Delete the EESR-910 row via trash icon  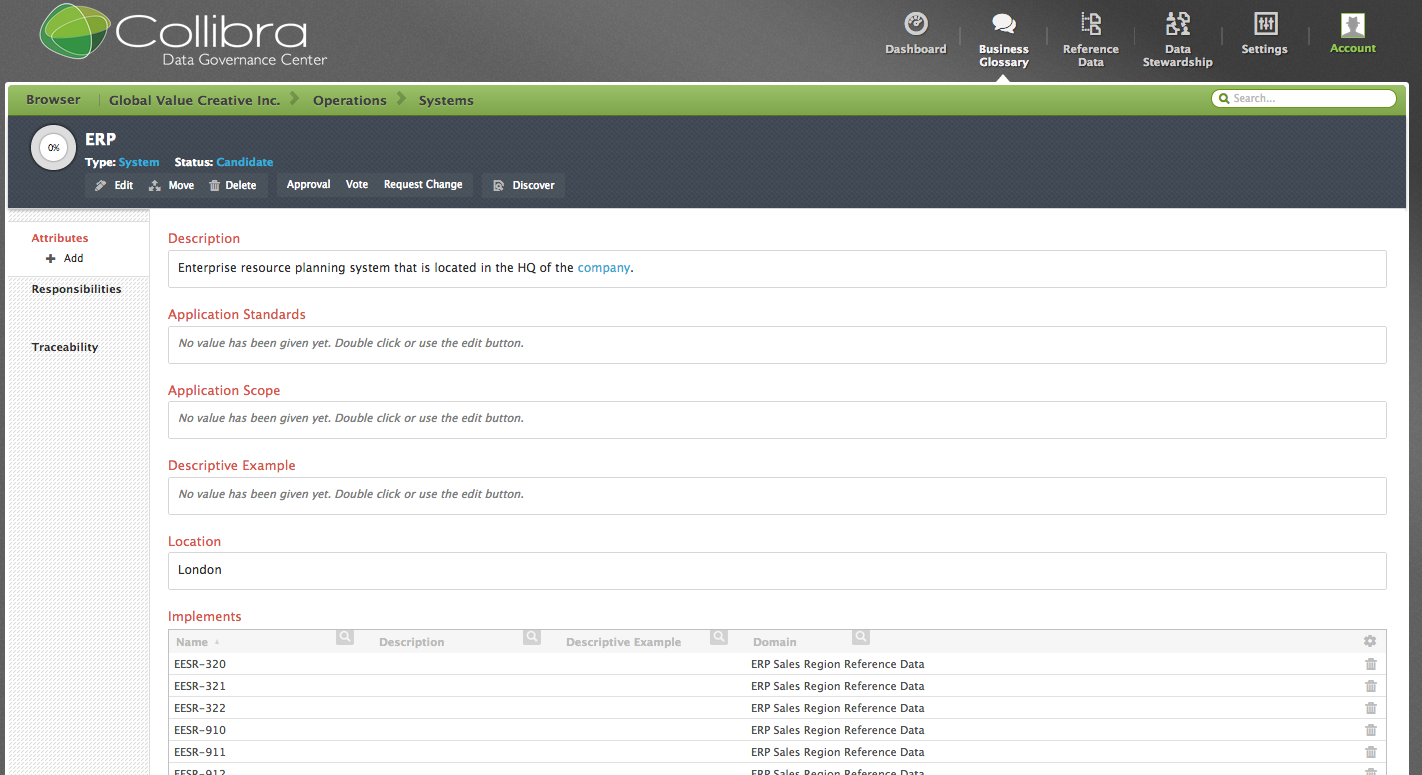tap(1371, 730)
